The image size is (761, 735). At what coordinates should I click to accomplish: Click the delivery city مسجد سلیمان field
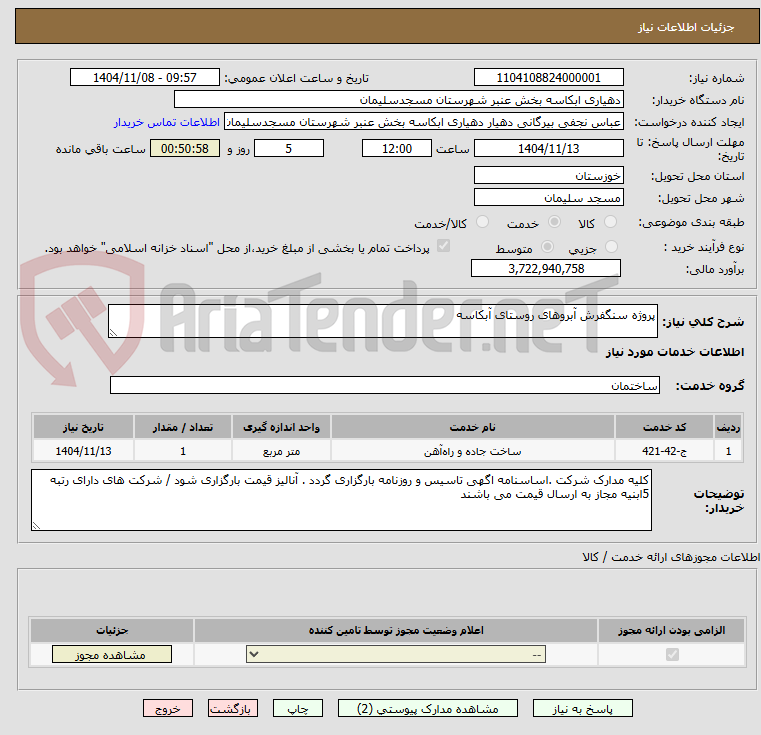tap(548, 198)
